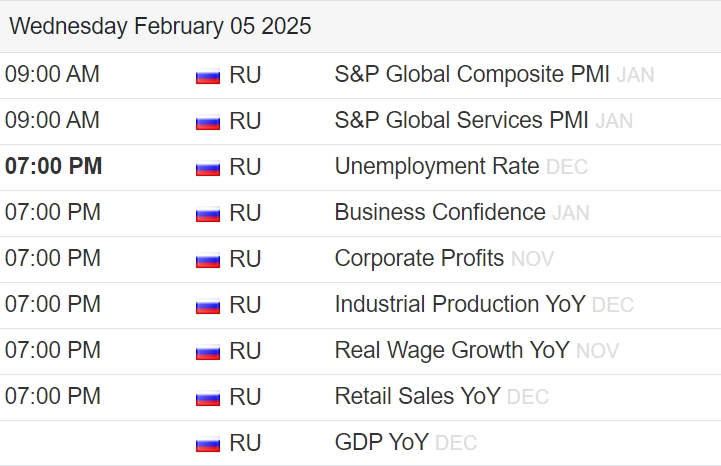View the Real Wage Growth YoY event
The image size is (721, 466).
point(451,351)
